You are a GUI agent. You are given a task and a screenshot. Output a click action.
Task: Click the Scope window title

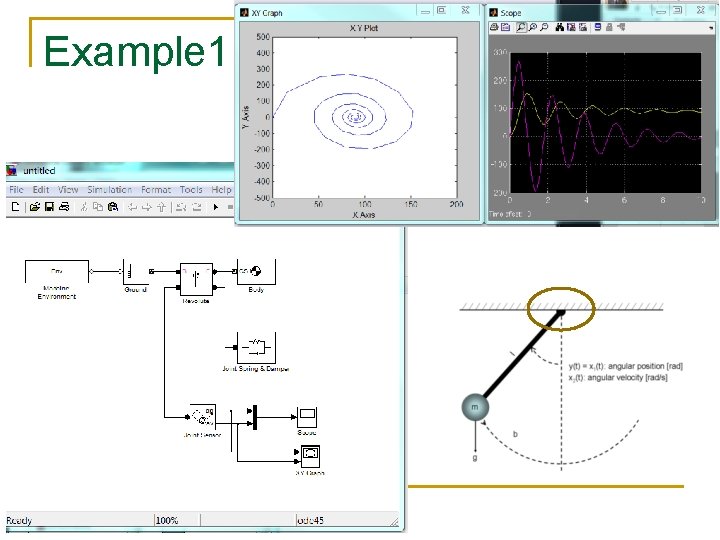click(511, 13)
